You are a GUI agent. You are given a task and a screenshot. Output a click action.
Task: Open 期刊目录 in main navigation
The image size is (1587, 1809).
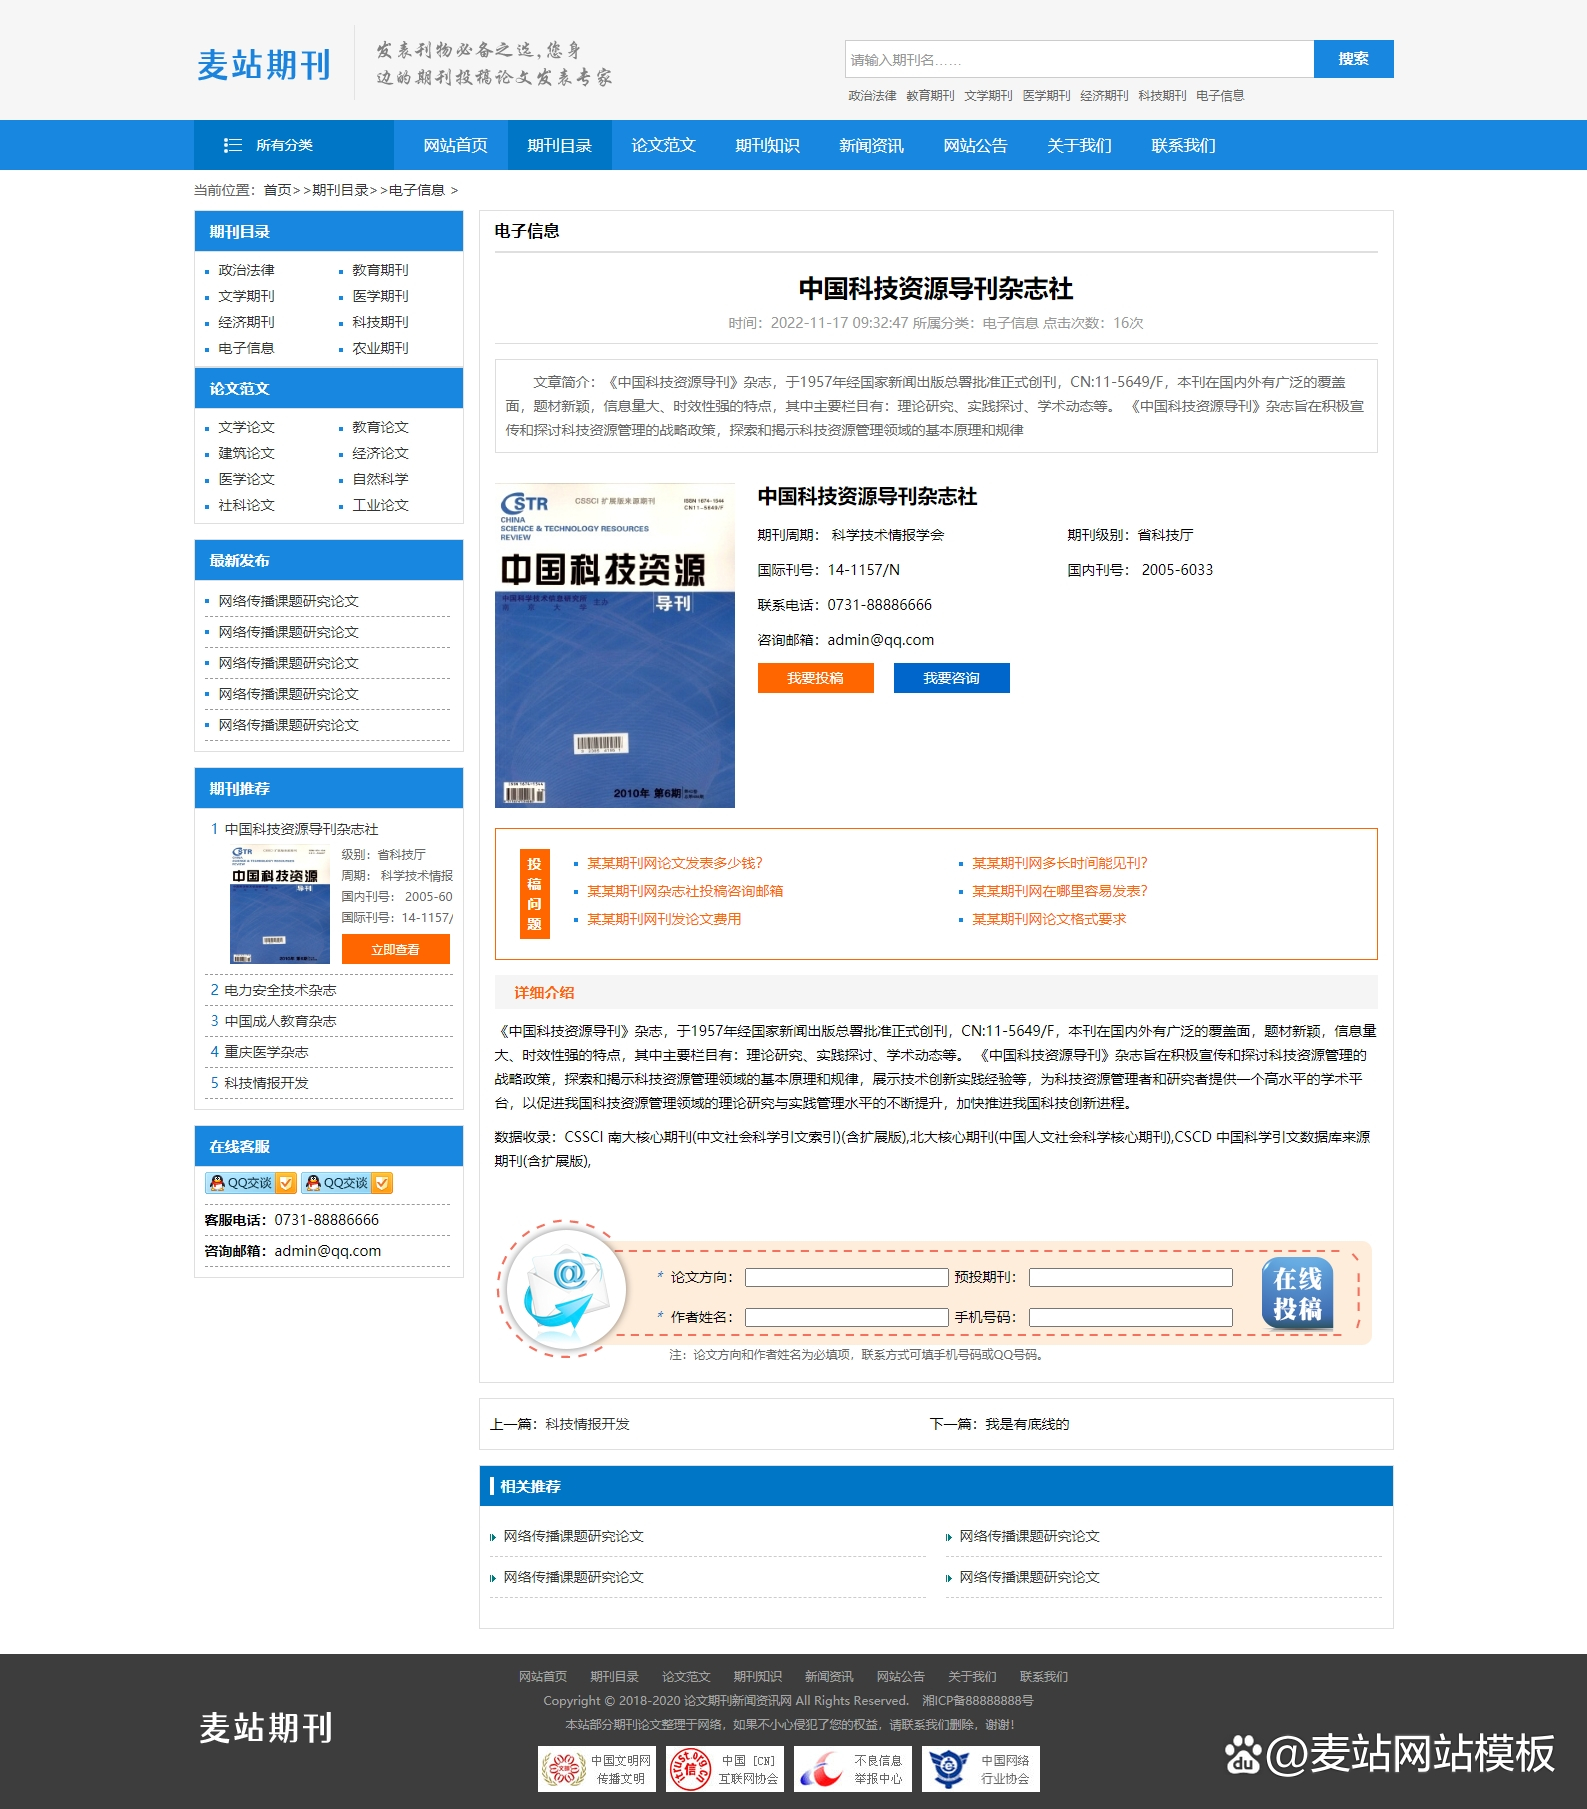tap(560, 145)
